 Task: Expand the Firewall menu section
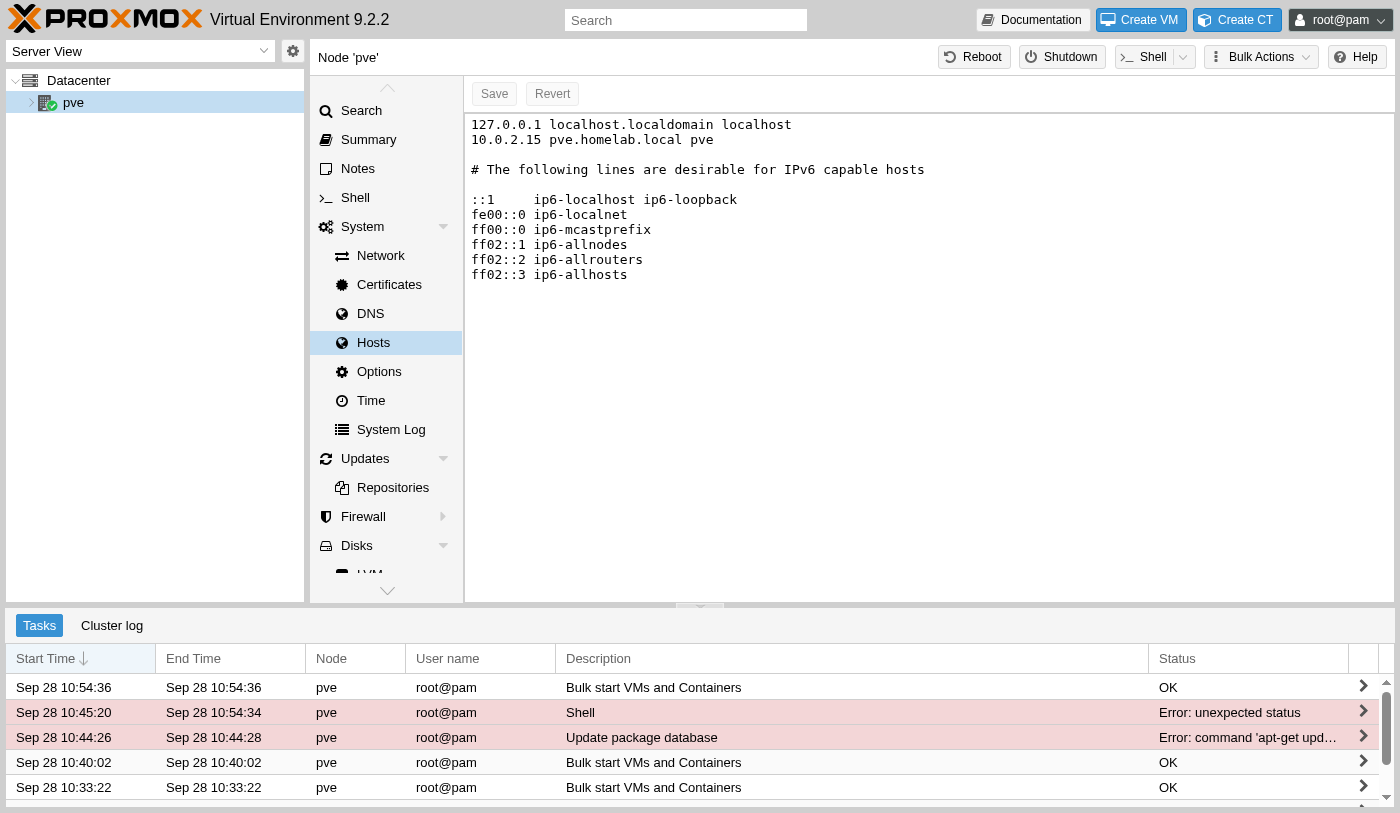pos(443,517)
